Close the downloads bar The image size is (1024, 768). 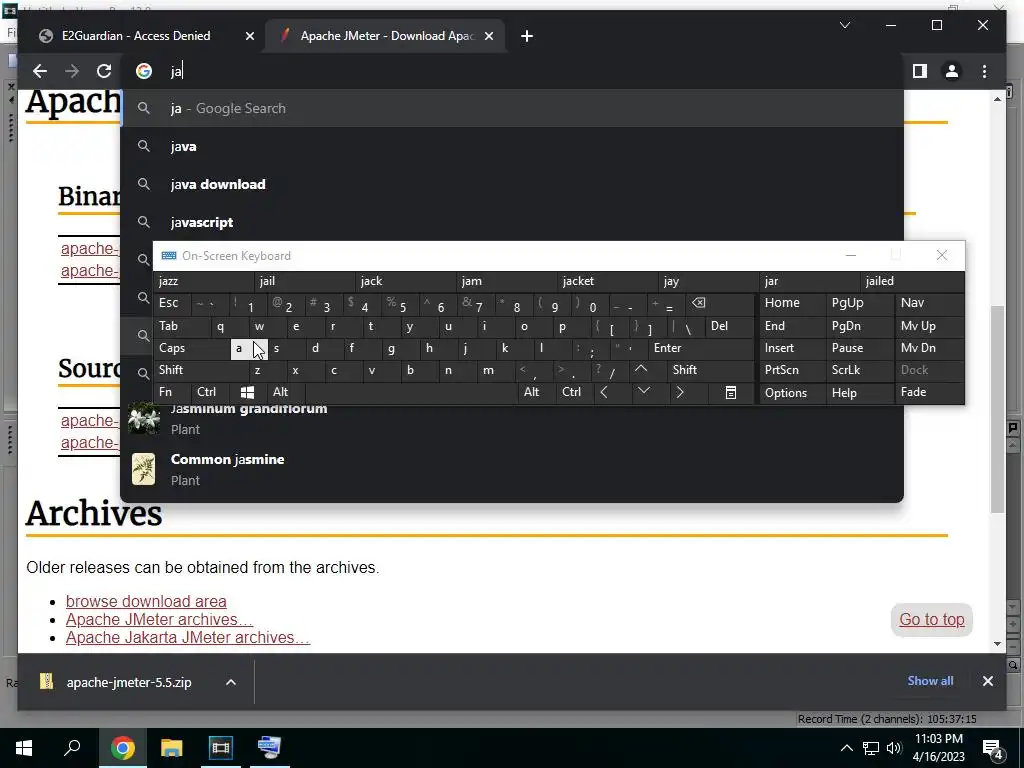click(x=987, y=681)
